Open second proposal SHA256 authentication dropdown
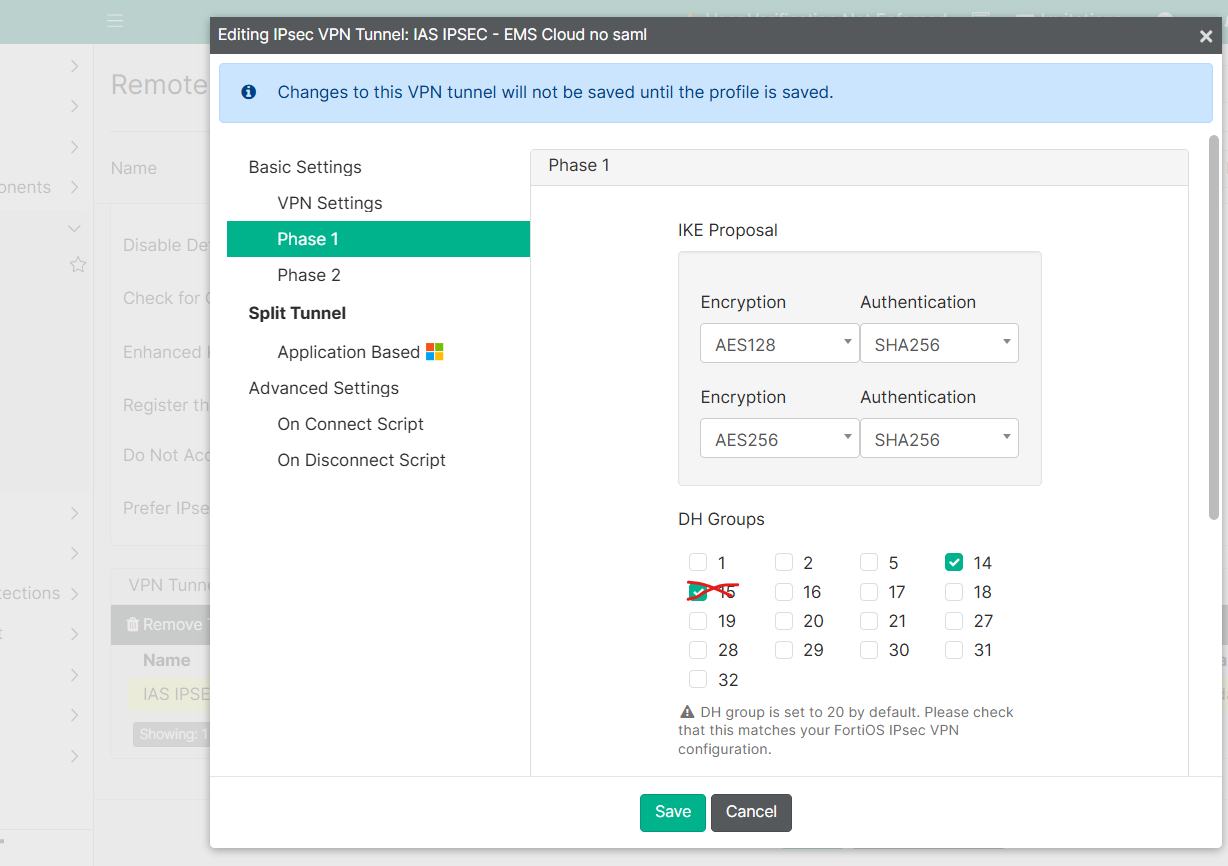Image resolution: width=1228 pixels, height=866 pixels. (x=939, y=438)
